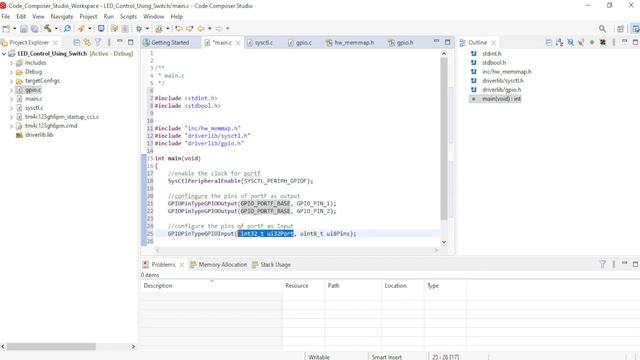Select gpio.c in Project Explorer
Viewport: 640px width, 360px height.
[x=33, y=90]
